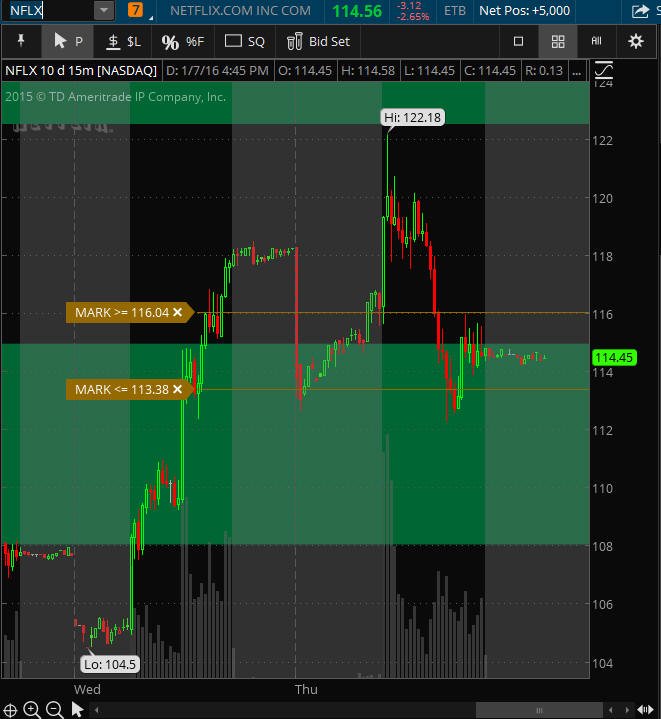Select the pointer P tool
This screenshot has height=719, width=661.
[68, 41]
